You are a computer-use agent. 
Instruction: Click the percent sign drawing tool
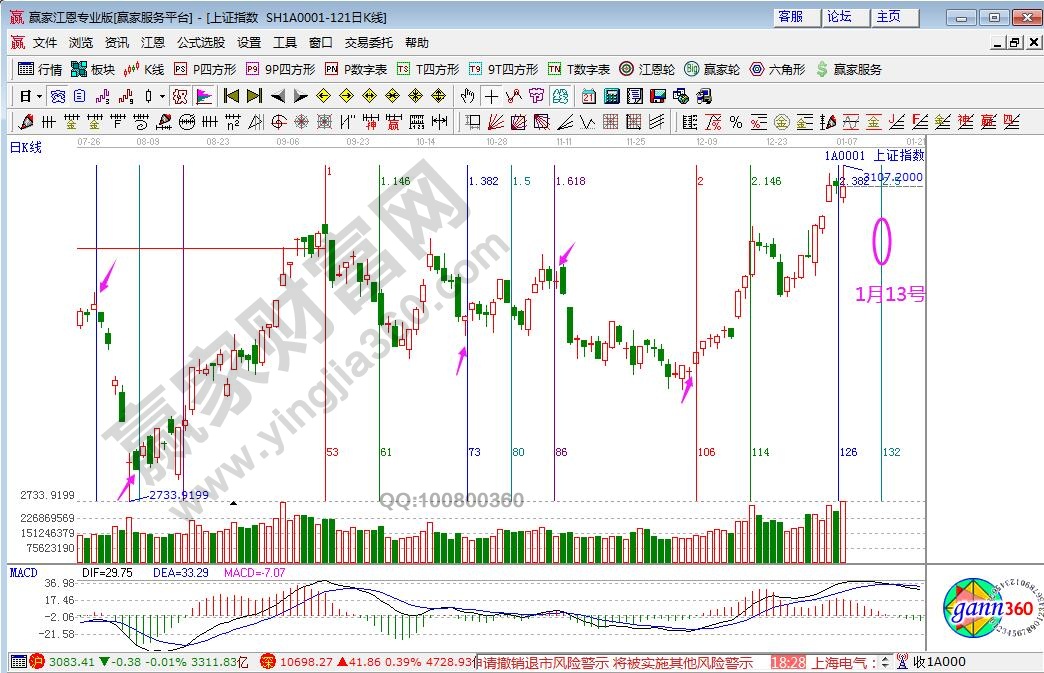[x=735, y=122]
